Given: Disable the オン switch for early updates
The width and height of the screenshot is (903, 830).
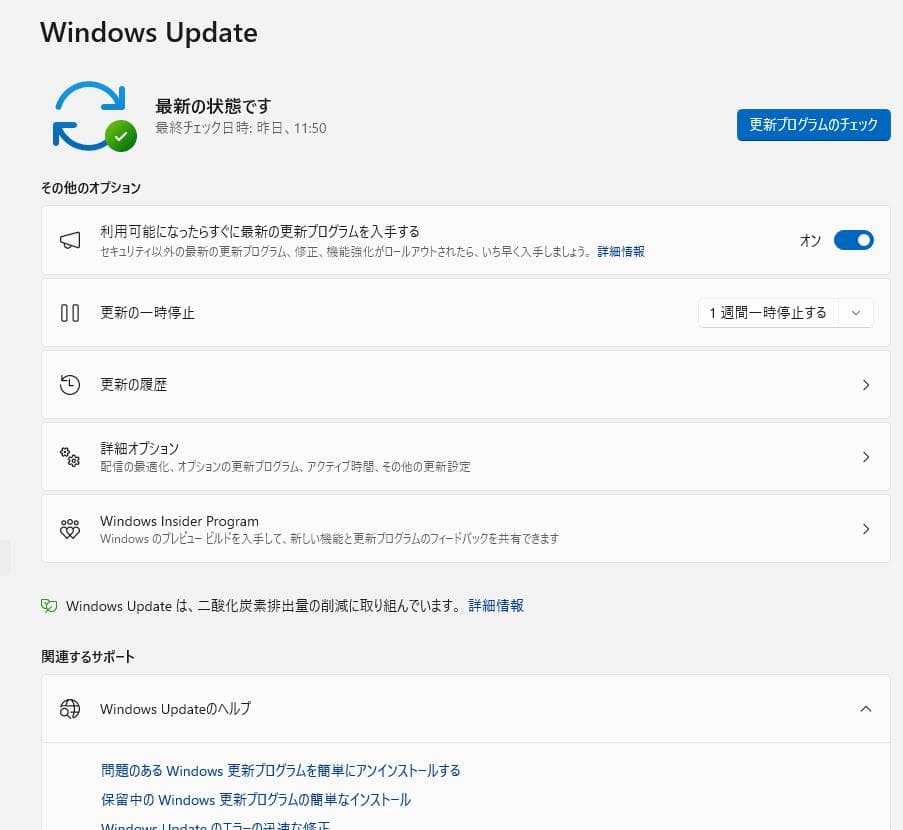Looking at the screenshot, I should point(853,240).
